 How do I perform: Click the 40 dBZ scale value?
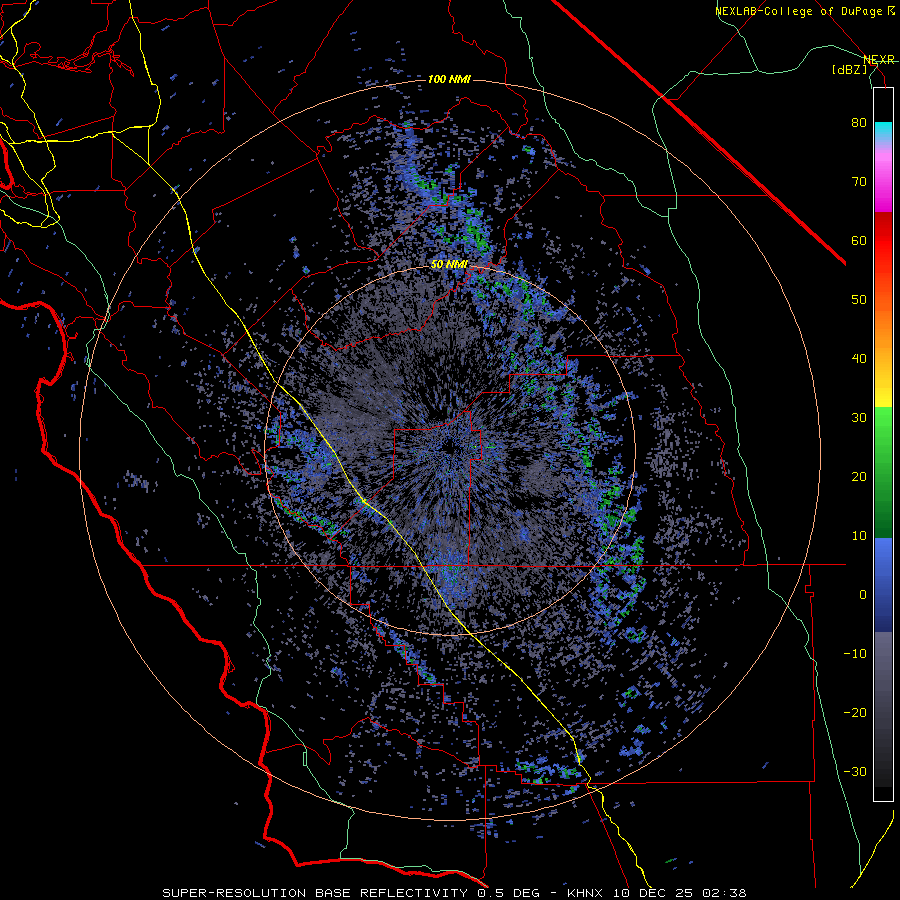pyautogui.click(x=859, y=359)
